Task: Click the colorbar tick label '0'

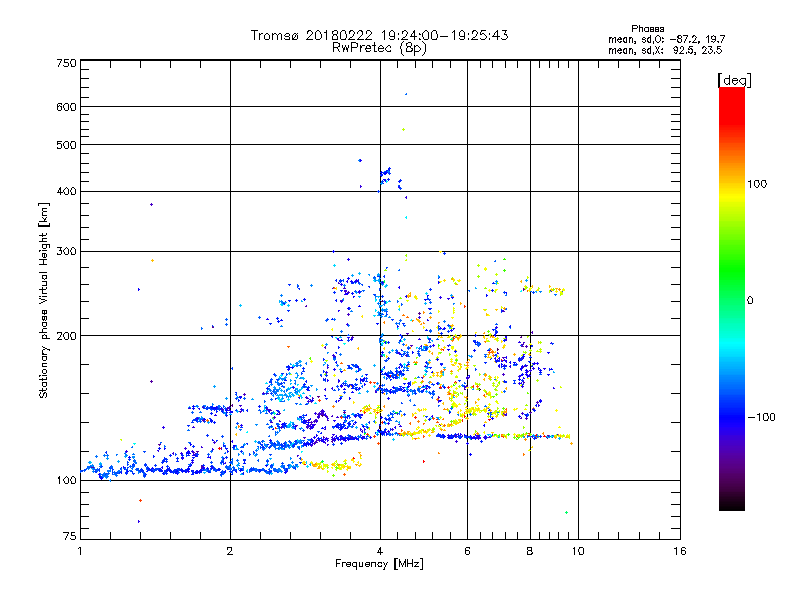Action: pyautogui.click(x=750, y=301)
